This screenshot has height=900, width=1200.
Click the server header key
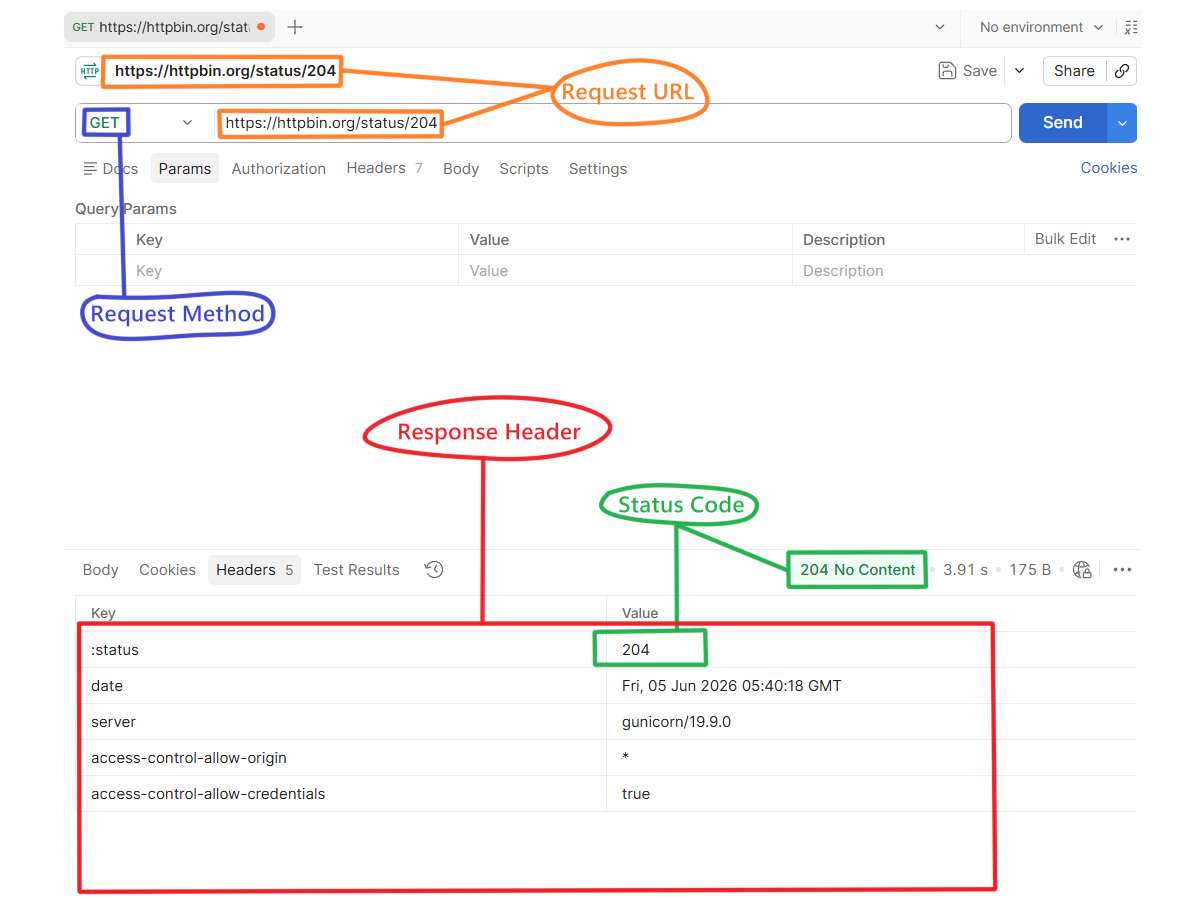(113, 722)
